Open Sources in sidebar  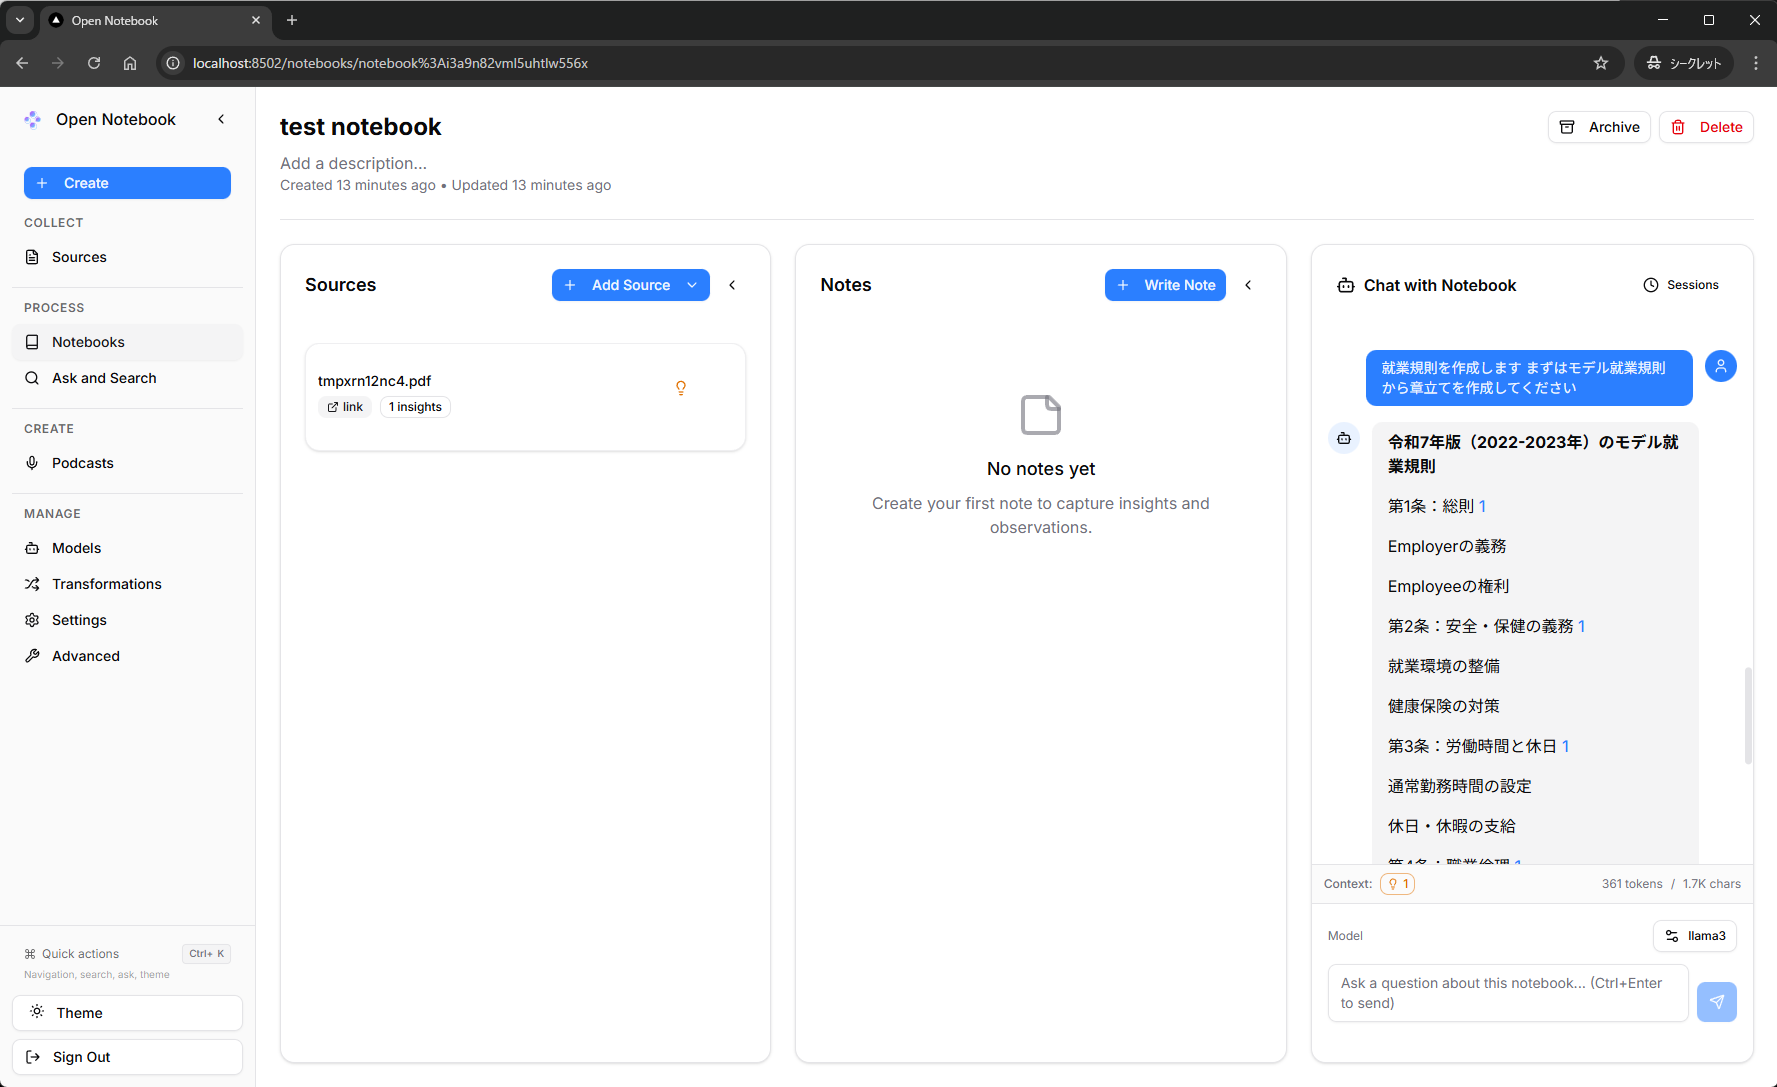coord(127,257)
